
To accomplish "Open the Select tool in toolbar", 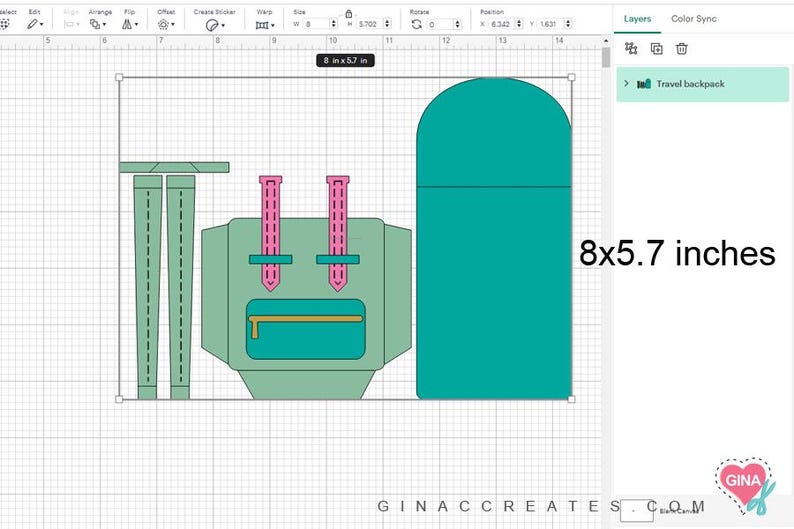I will (5, 23).
